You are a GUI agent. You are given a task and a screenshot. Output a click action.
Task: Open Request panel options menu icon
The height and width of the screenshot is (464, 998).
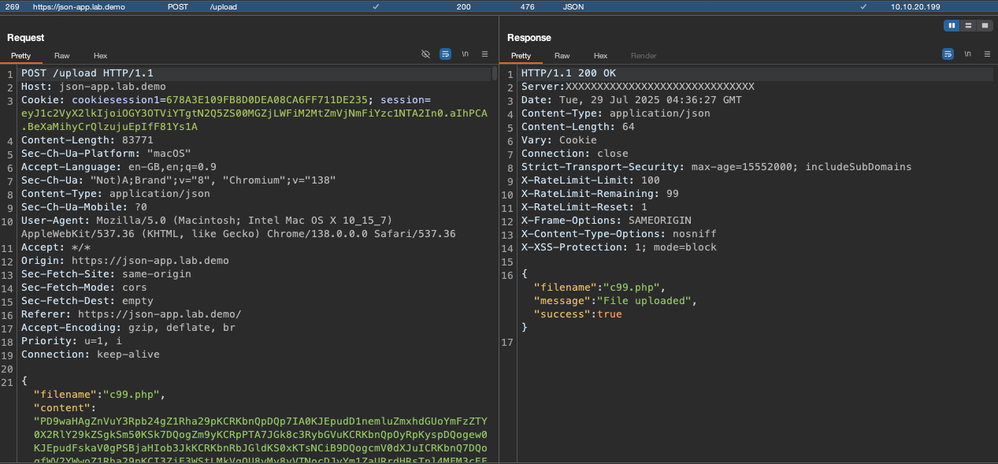[x=485, y=55]
